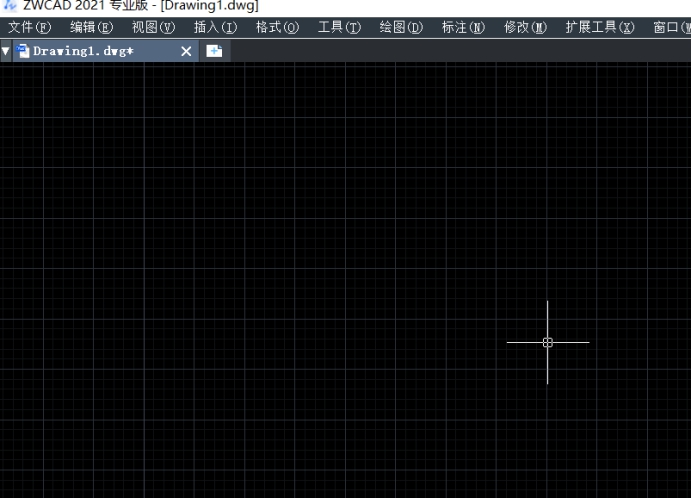Open the 视图(V) menu

153,28
